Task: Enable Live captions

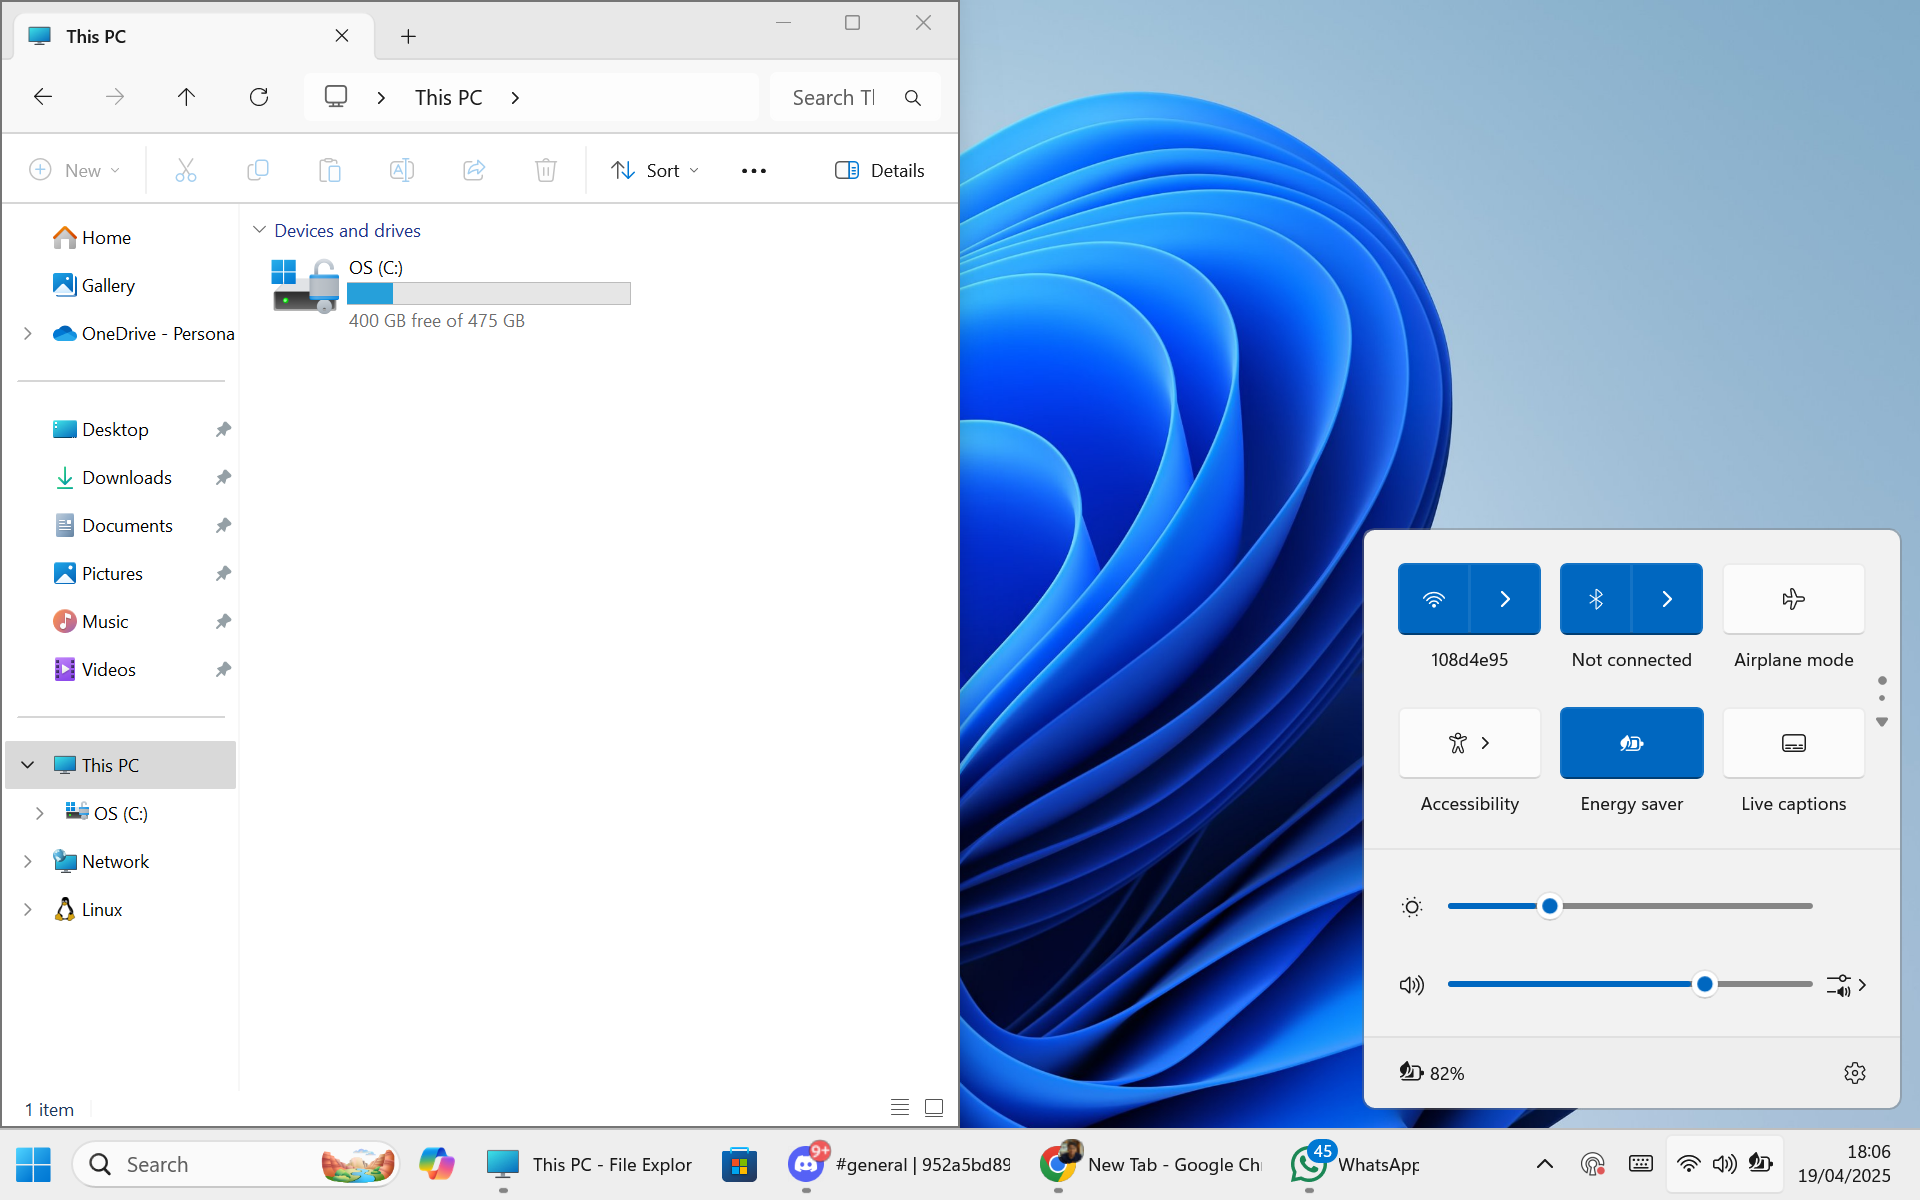Action: tap(1793, 743)
